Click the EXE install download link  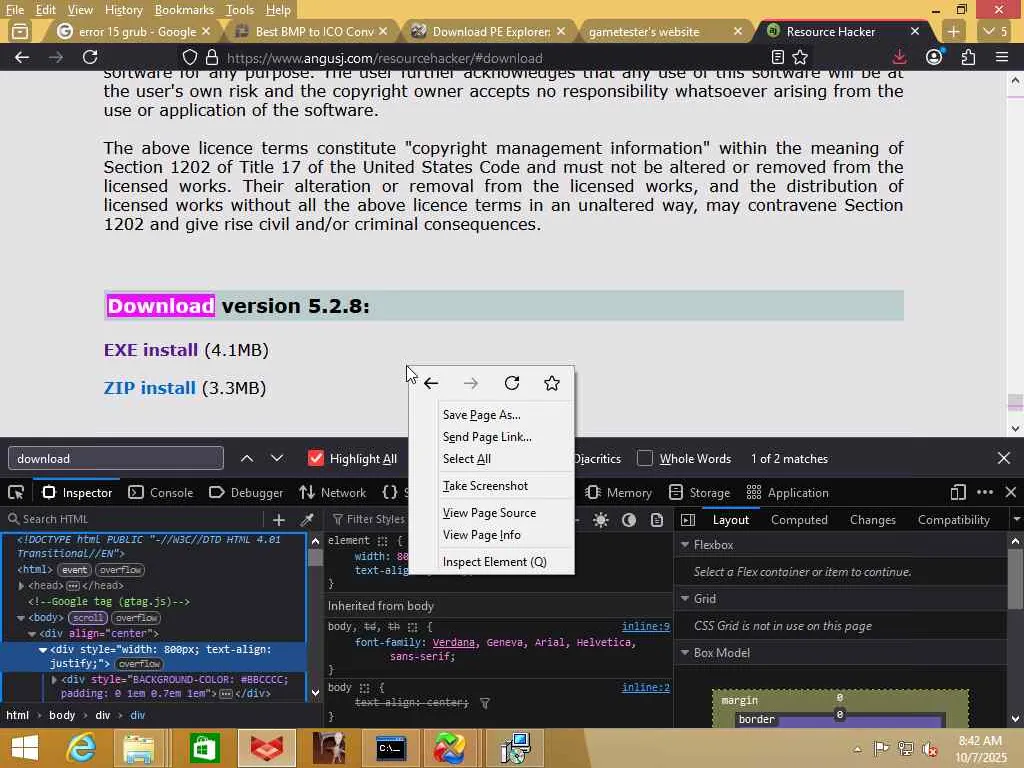tap(151, 350)
